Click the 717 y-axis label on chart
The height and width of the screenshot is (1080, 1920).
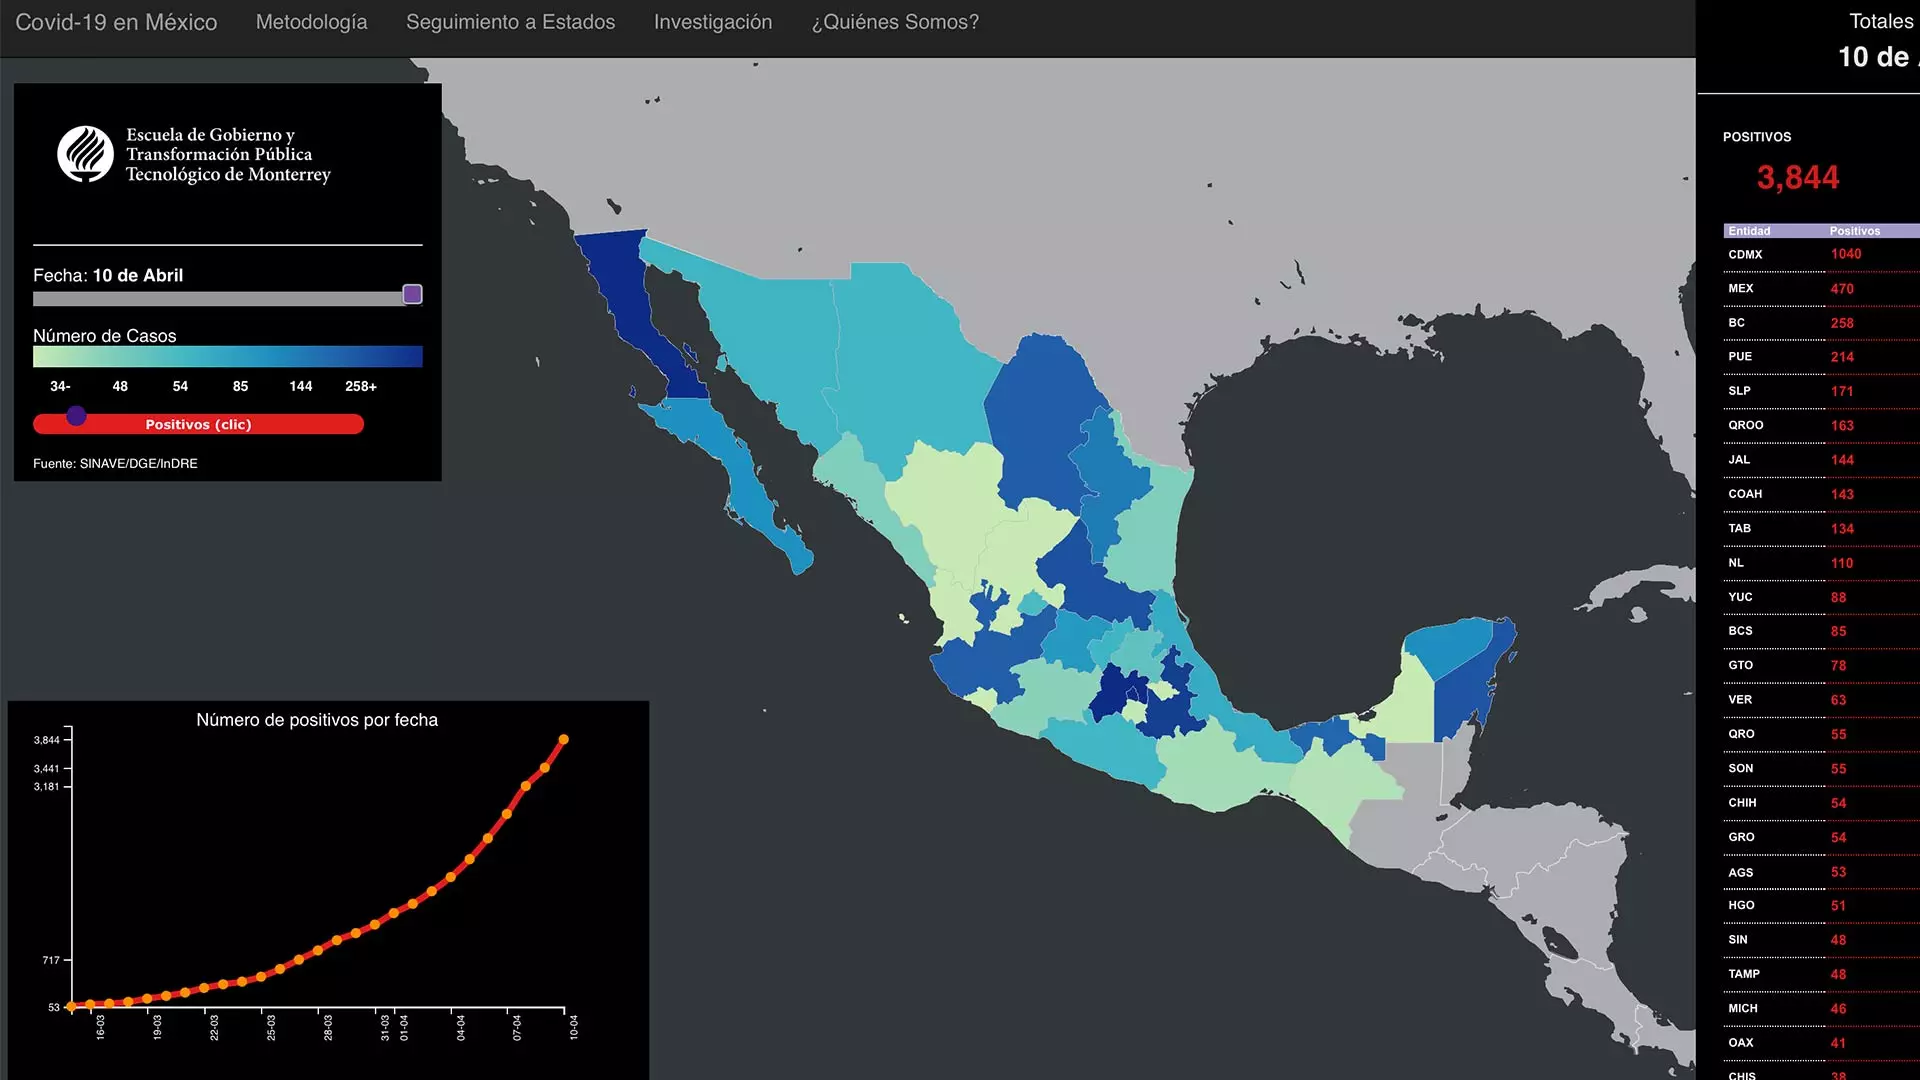pyautogui.click(x=51, y=960)
